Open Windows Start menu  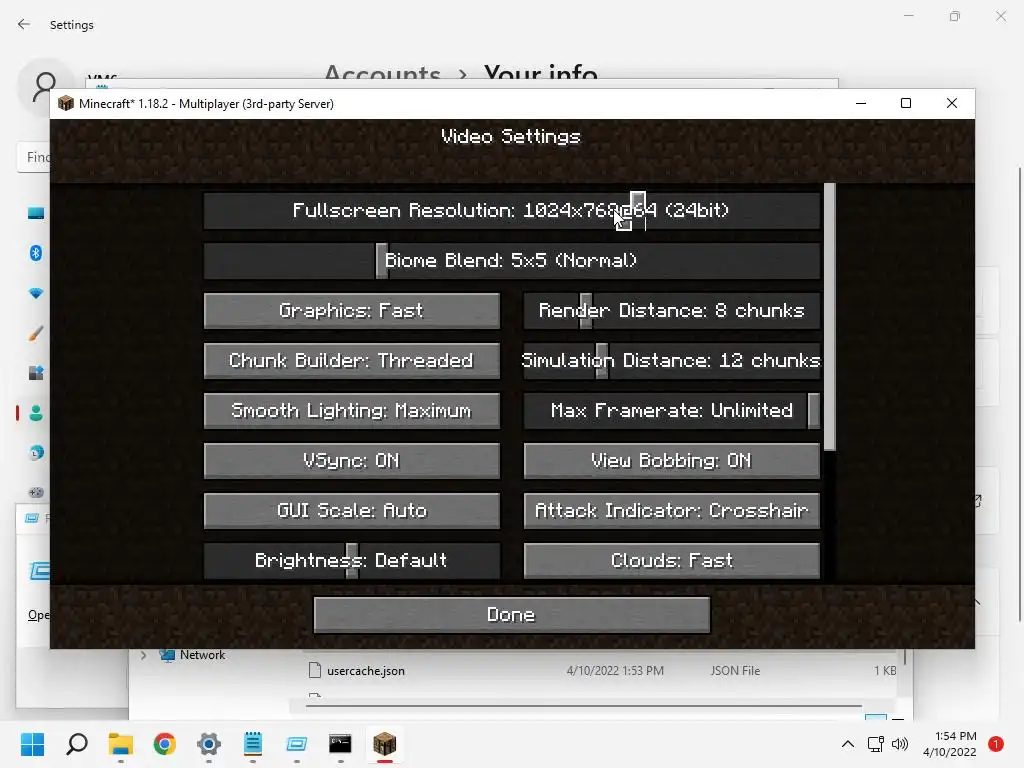(32, 744)
